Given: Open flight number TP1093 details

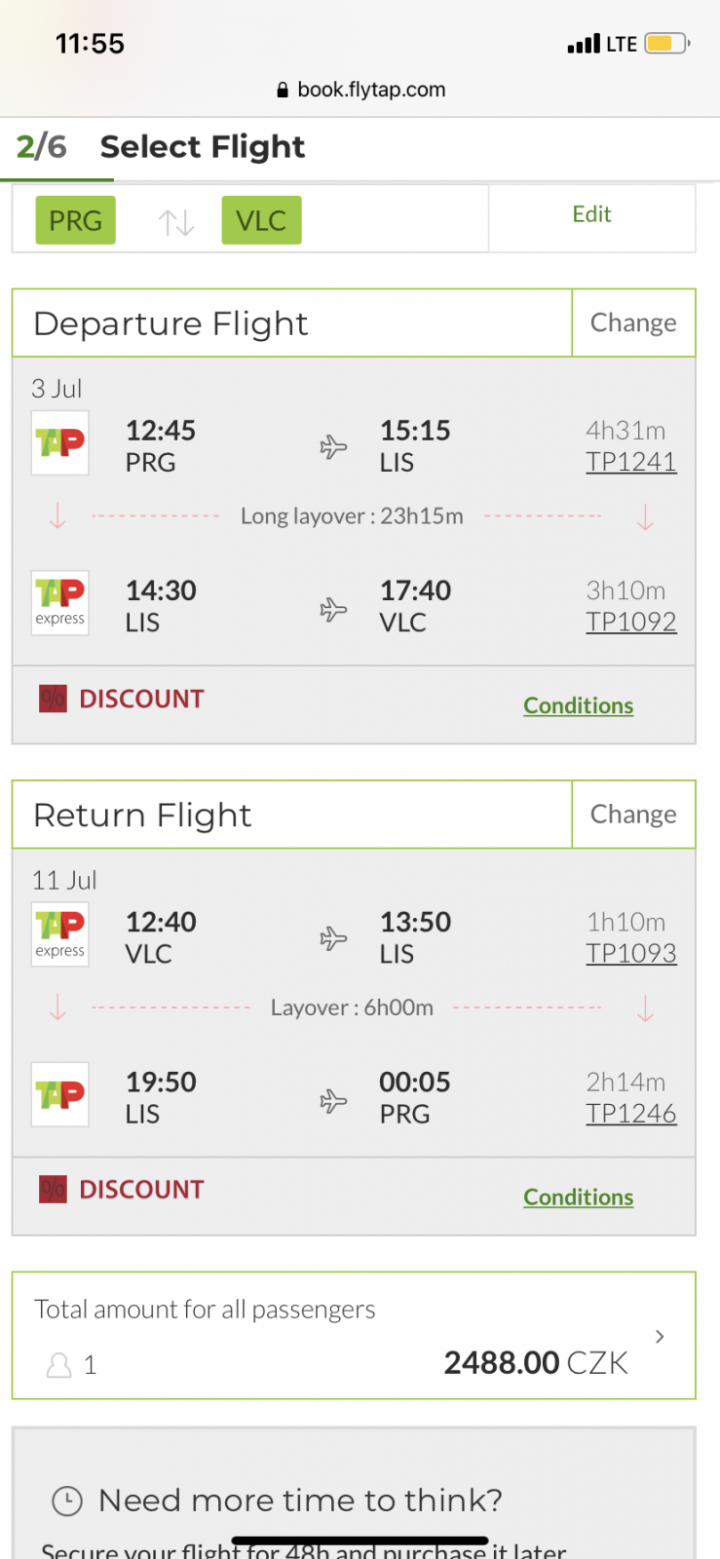Looking at the screenshot, I should coord(631,954).
